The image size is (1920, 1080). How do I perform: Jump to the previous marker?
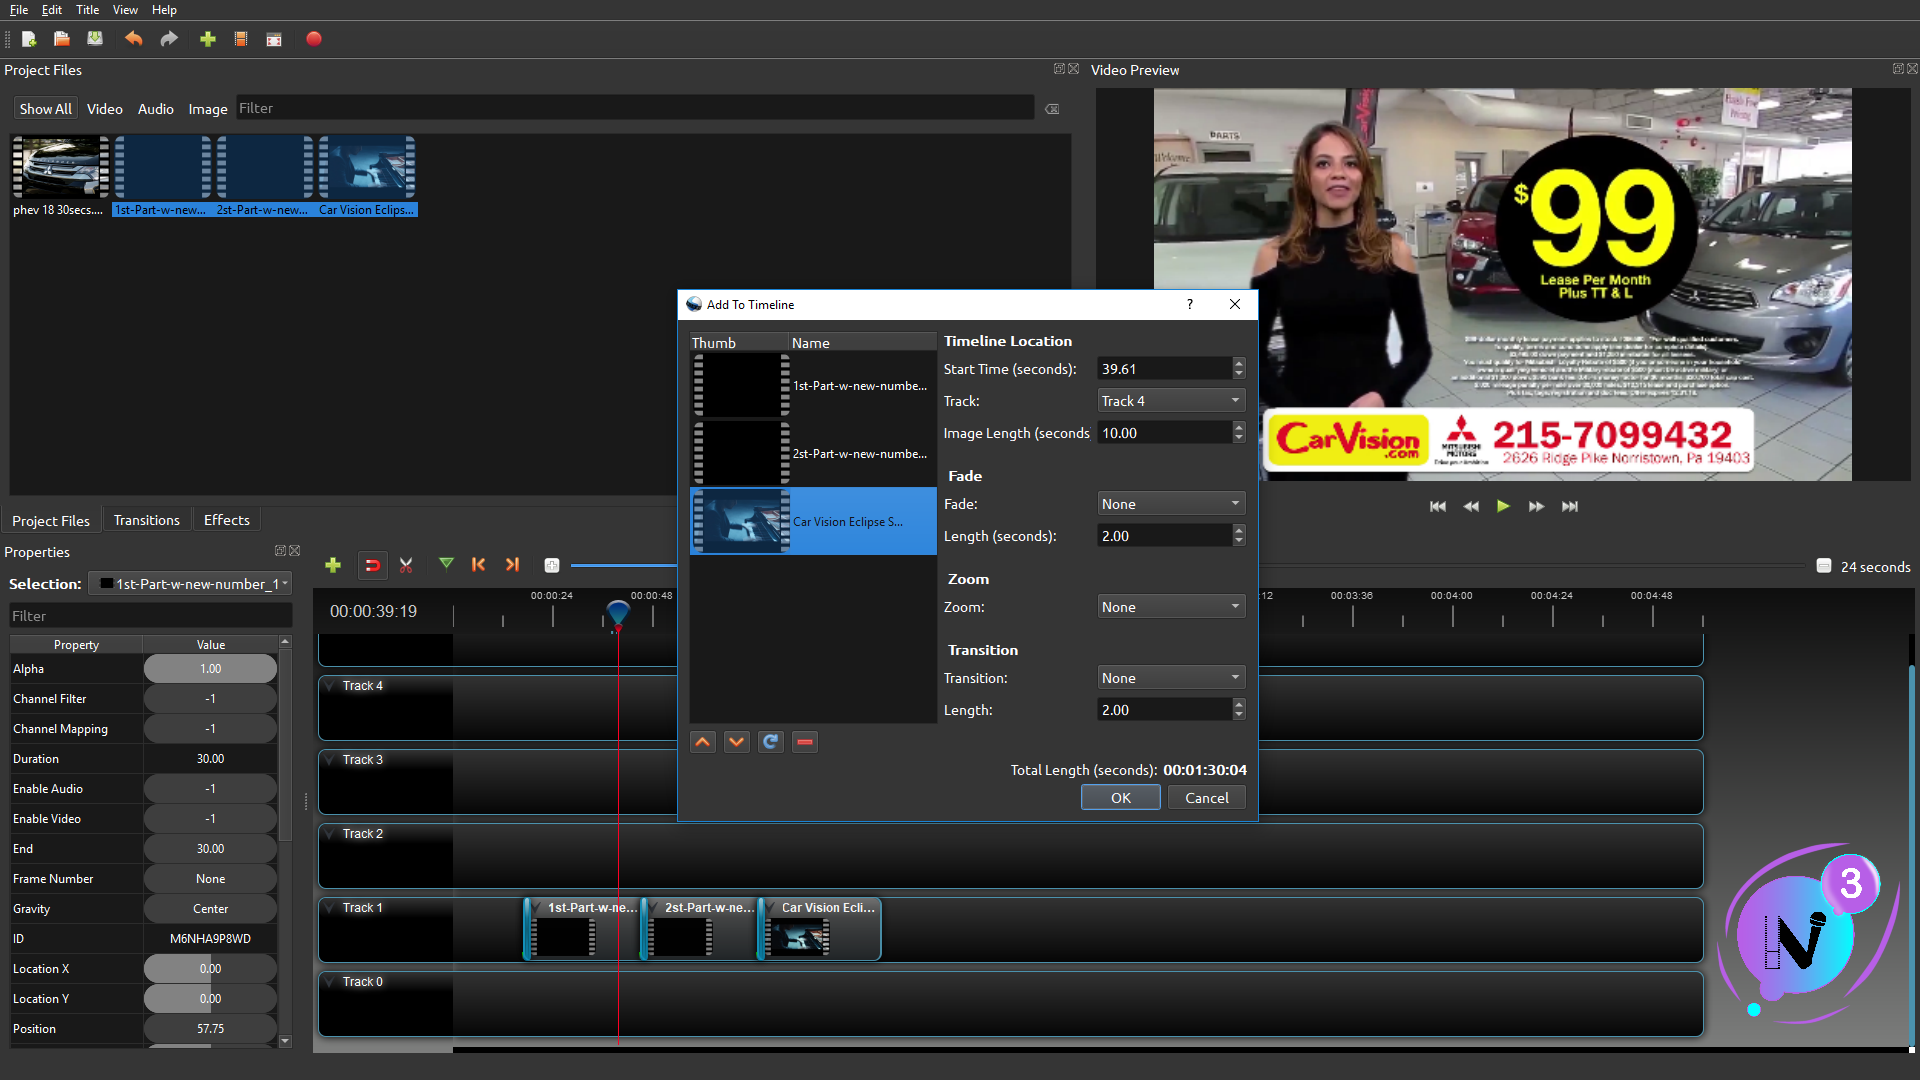pyautogui.click(x=479, y=564)
